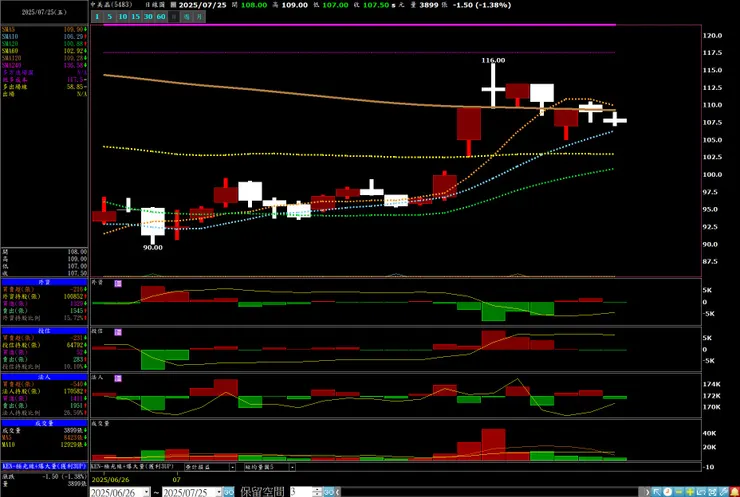Viewport: 740px width, 497px height.
Task: Click the yellow minus zoom-out icon
Action: point(679,492)
